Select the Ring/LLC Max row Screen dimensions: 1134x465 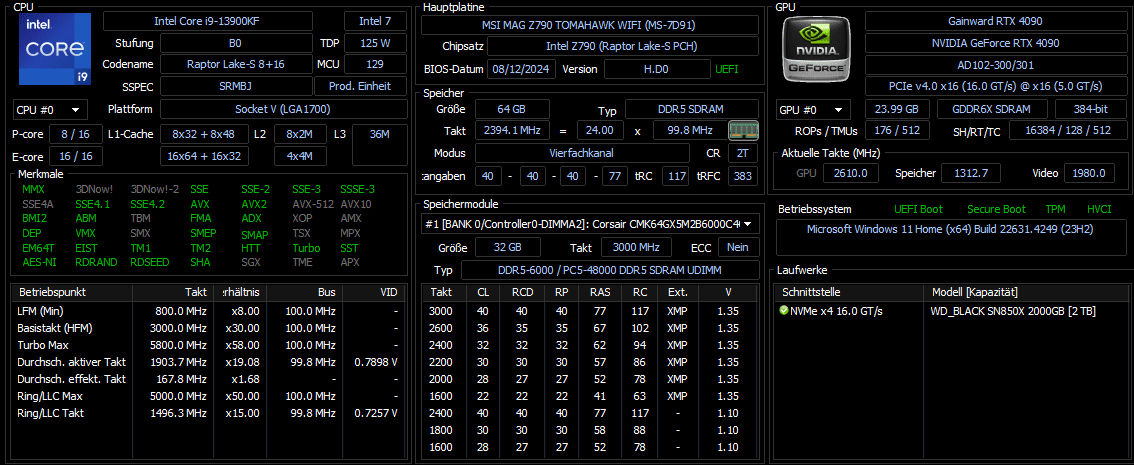[x=210, y=396]
